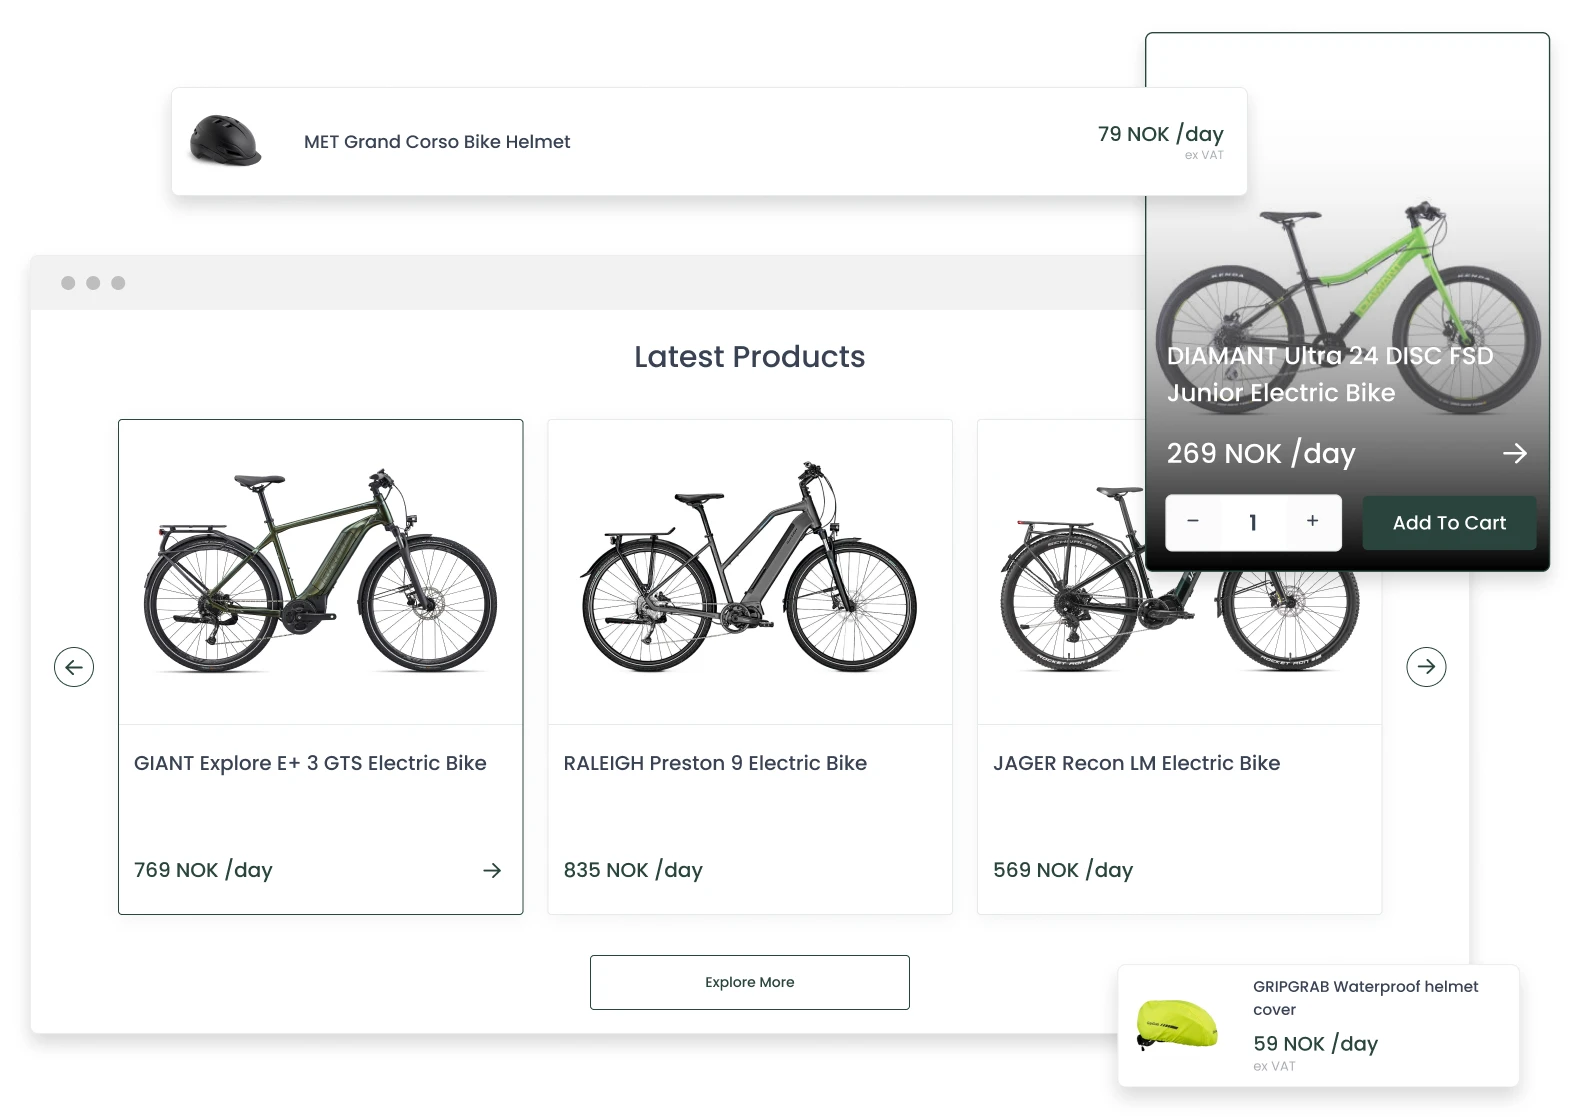Increase quantity with the plus button
Screen dimensions: 1580x1120
point(1313,521)
